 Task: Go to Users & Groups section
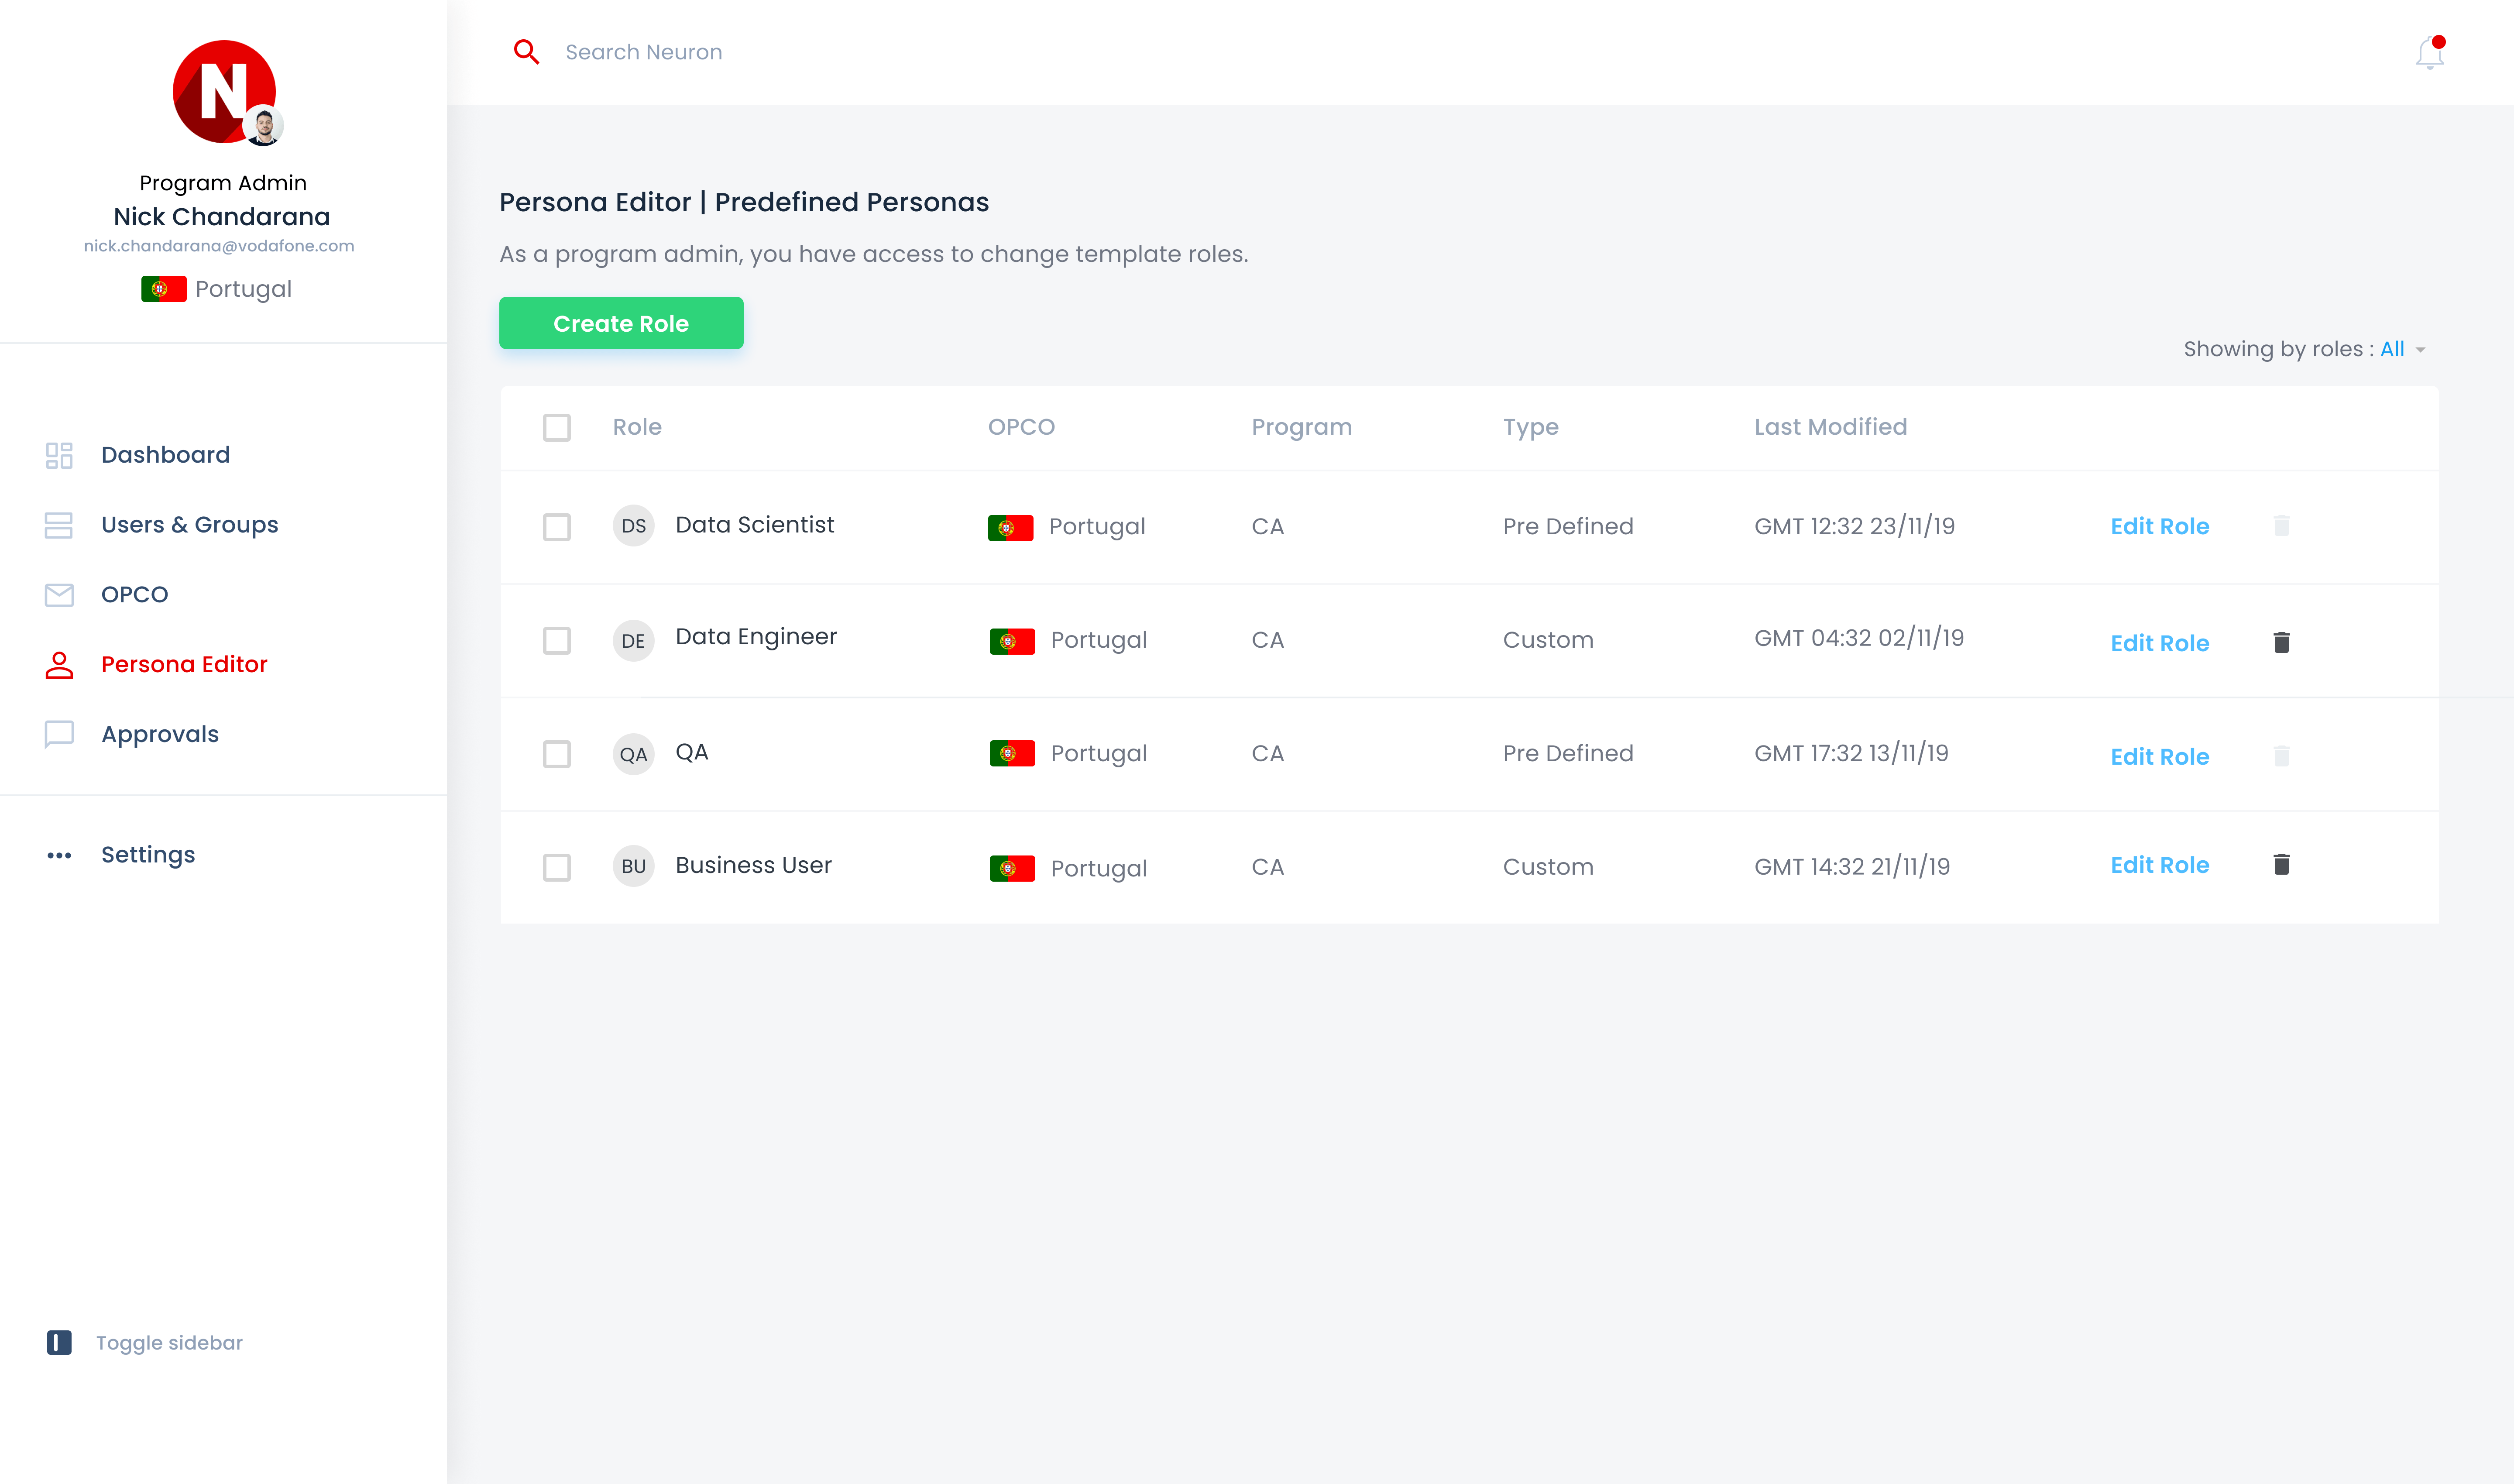[189, 525]
